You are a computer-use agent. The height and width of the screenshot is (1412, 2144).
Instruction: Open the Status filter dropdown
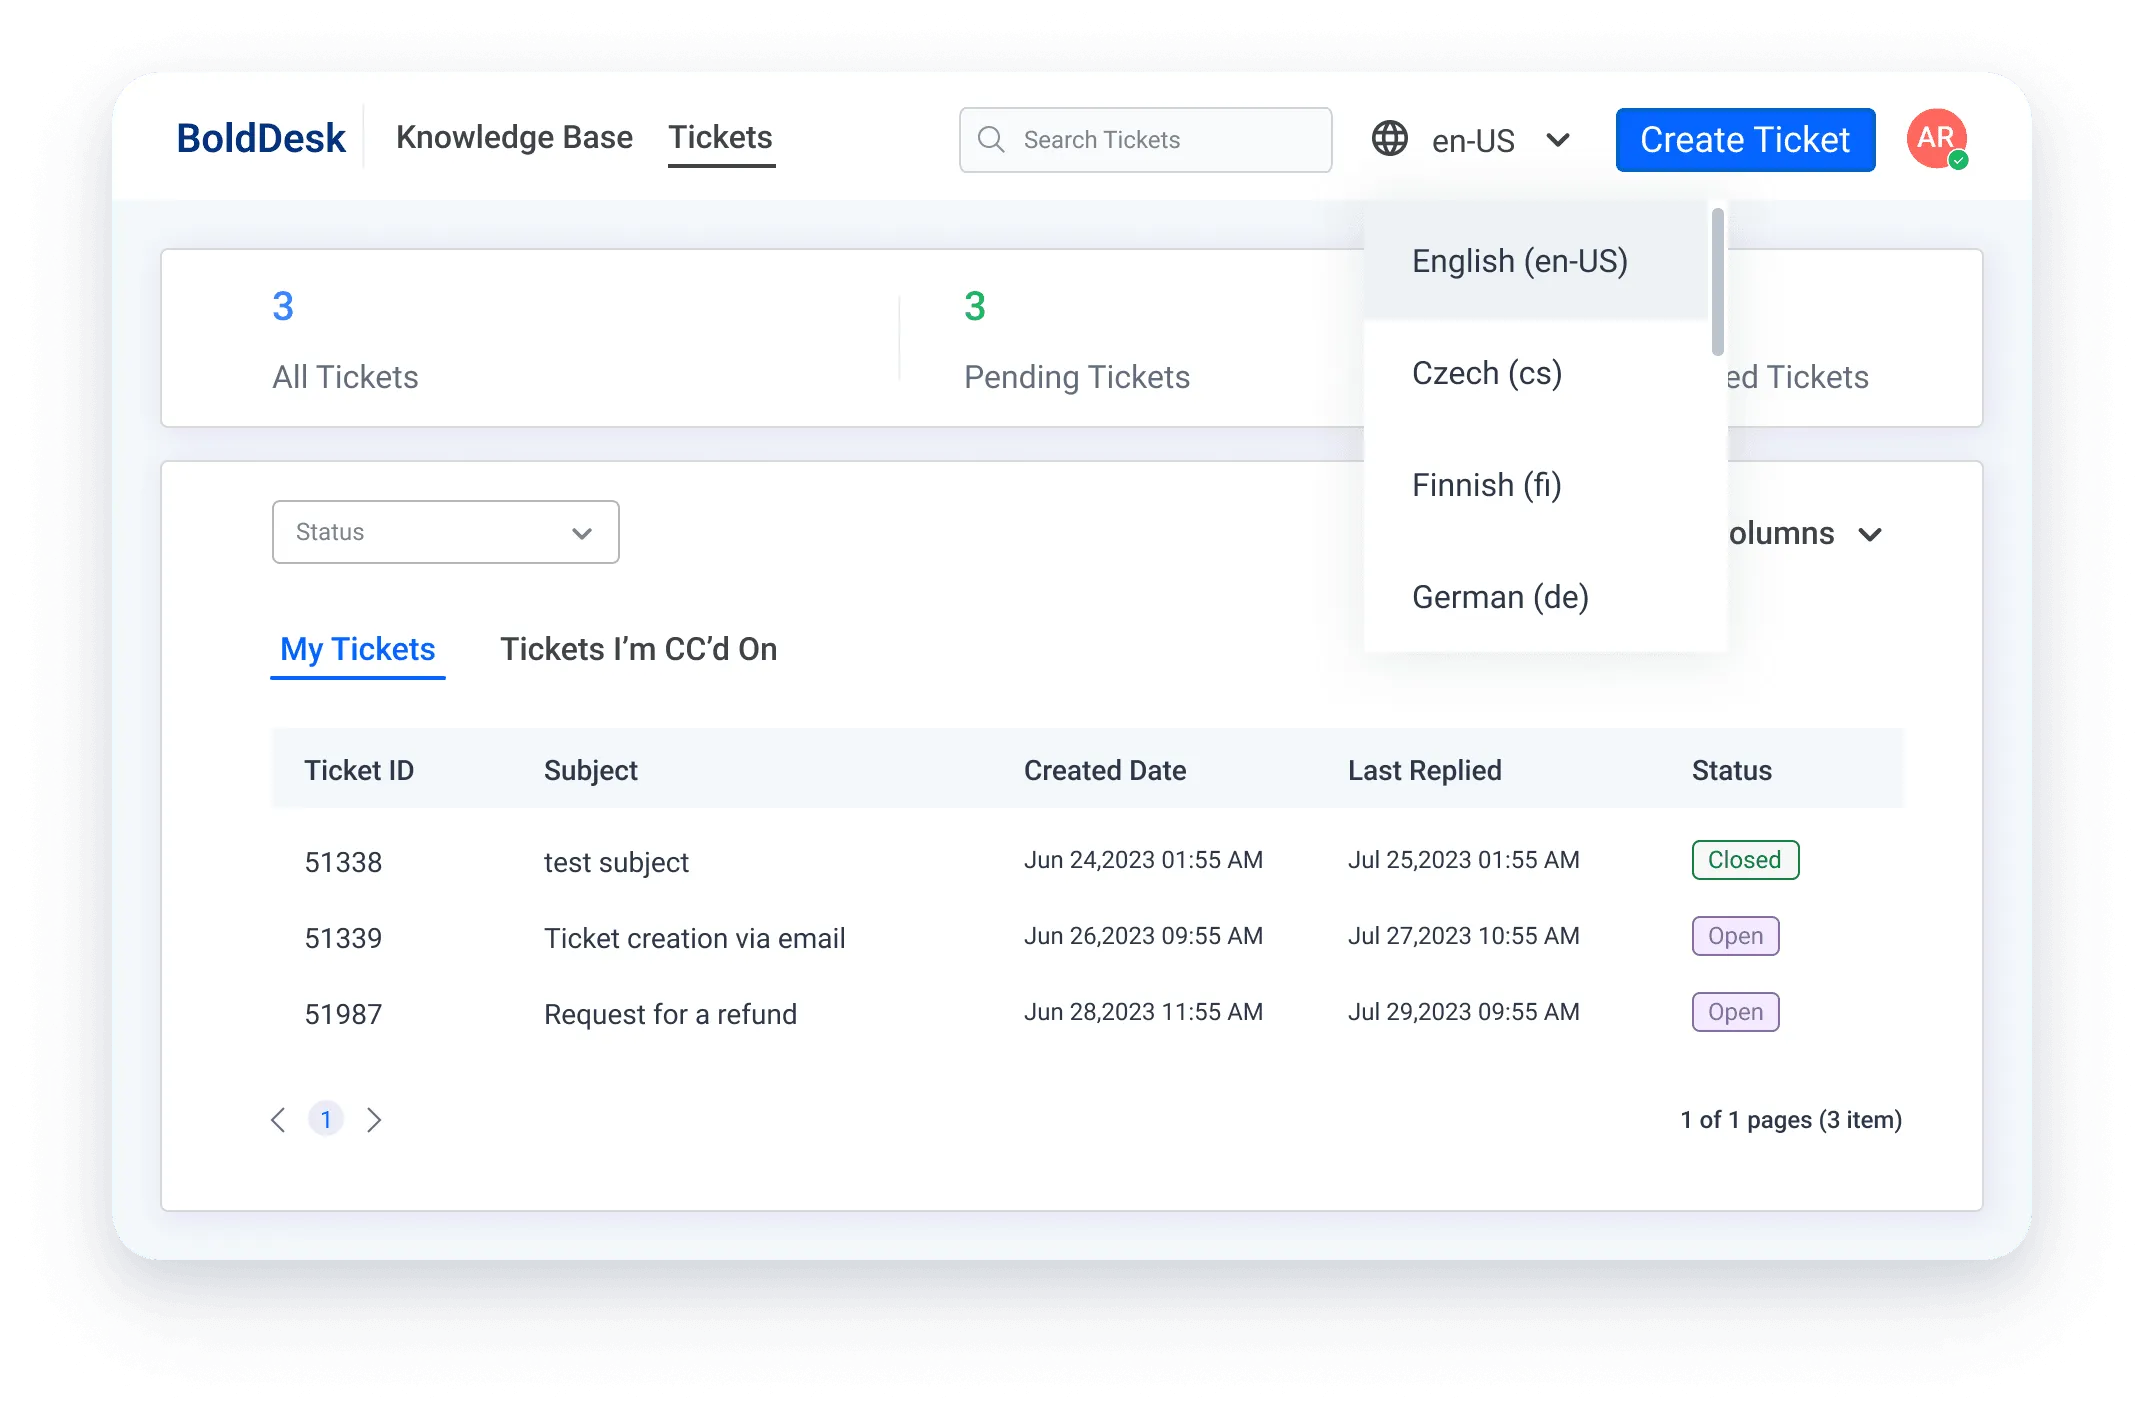point(445,531)
